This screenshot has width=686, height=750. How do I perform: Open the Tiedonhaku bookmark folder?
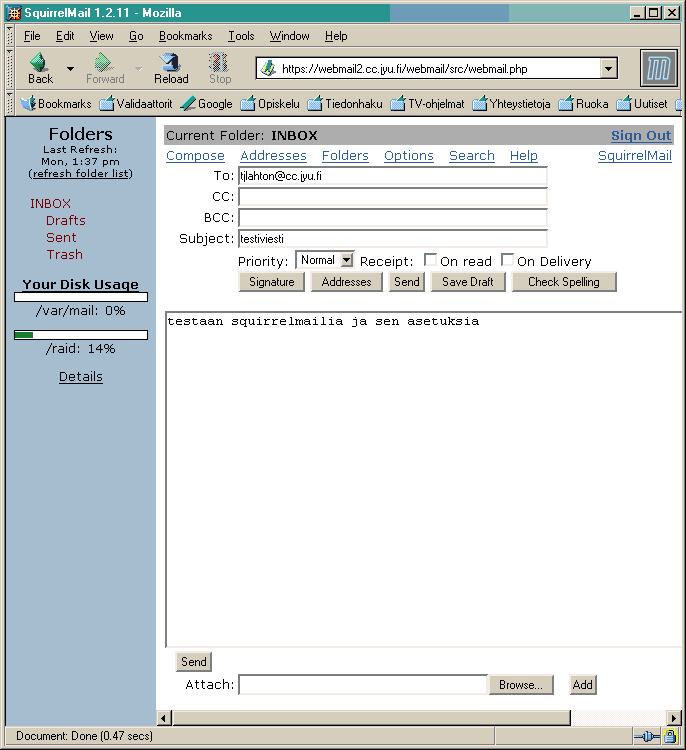click(x=345, y=103)
